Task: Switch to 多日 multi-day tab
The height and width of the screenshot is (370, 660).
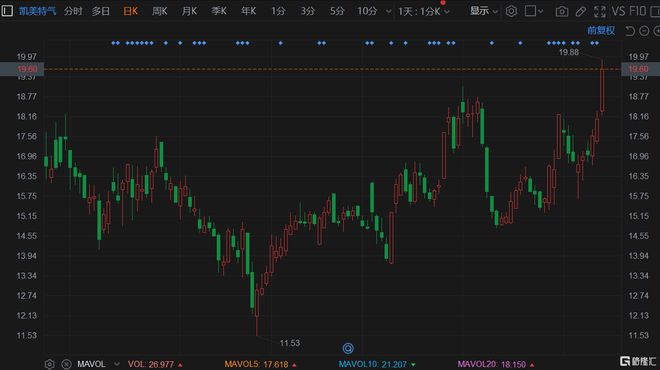Action: 101,11
